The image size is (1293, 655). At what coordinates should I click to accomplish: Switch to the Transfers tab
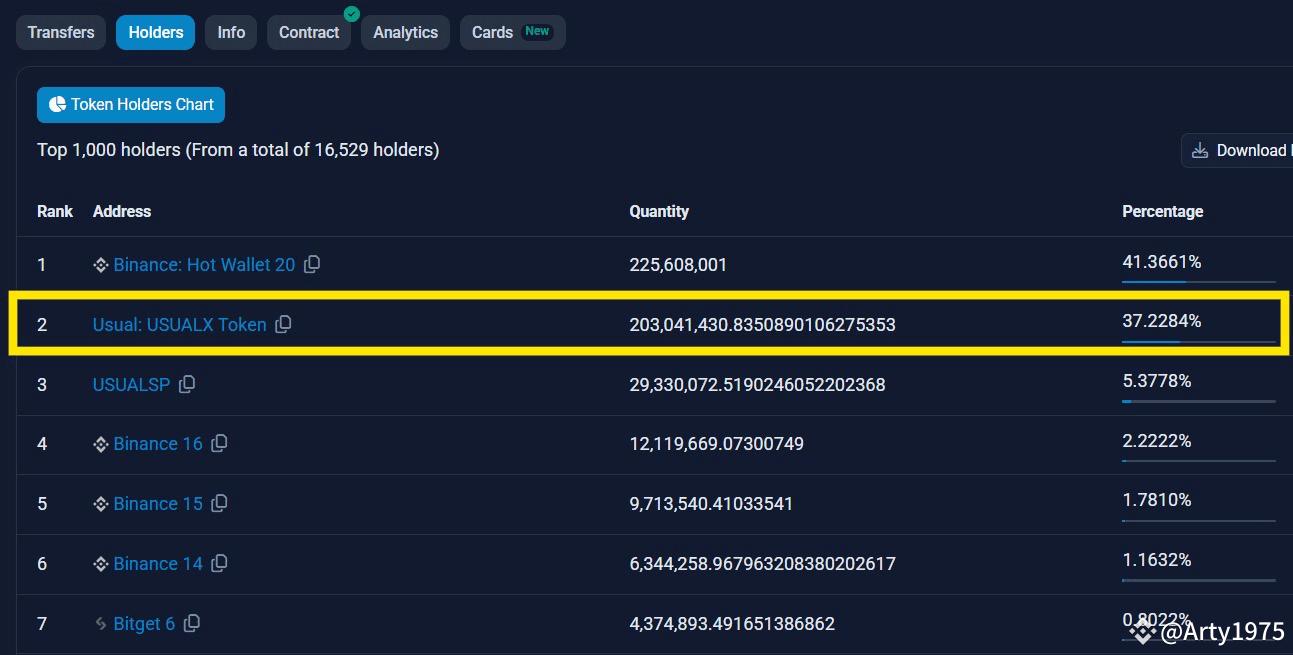61,32
